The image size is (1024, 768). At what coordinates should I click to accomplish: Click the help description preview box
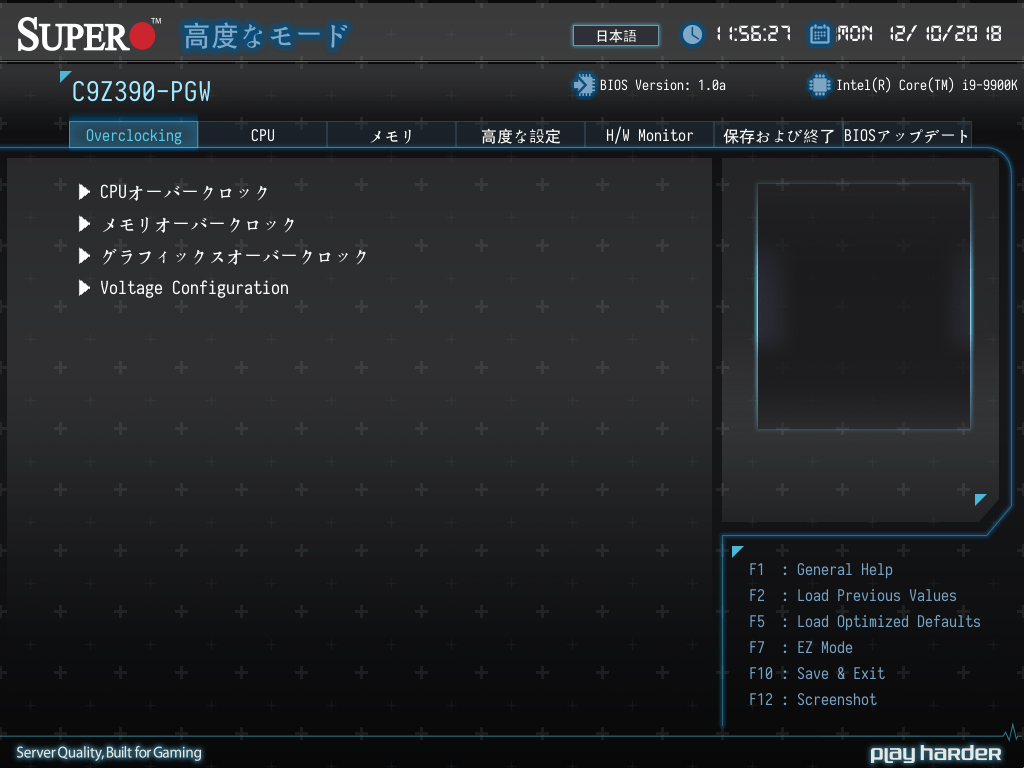pos(863,306)
